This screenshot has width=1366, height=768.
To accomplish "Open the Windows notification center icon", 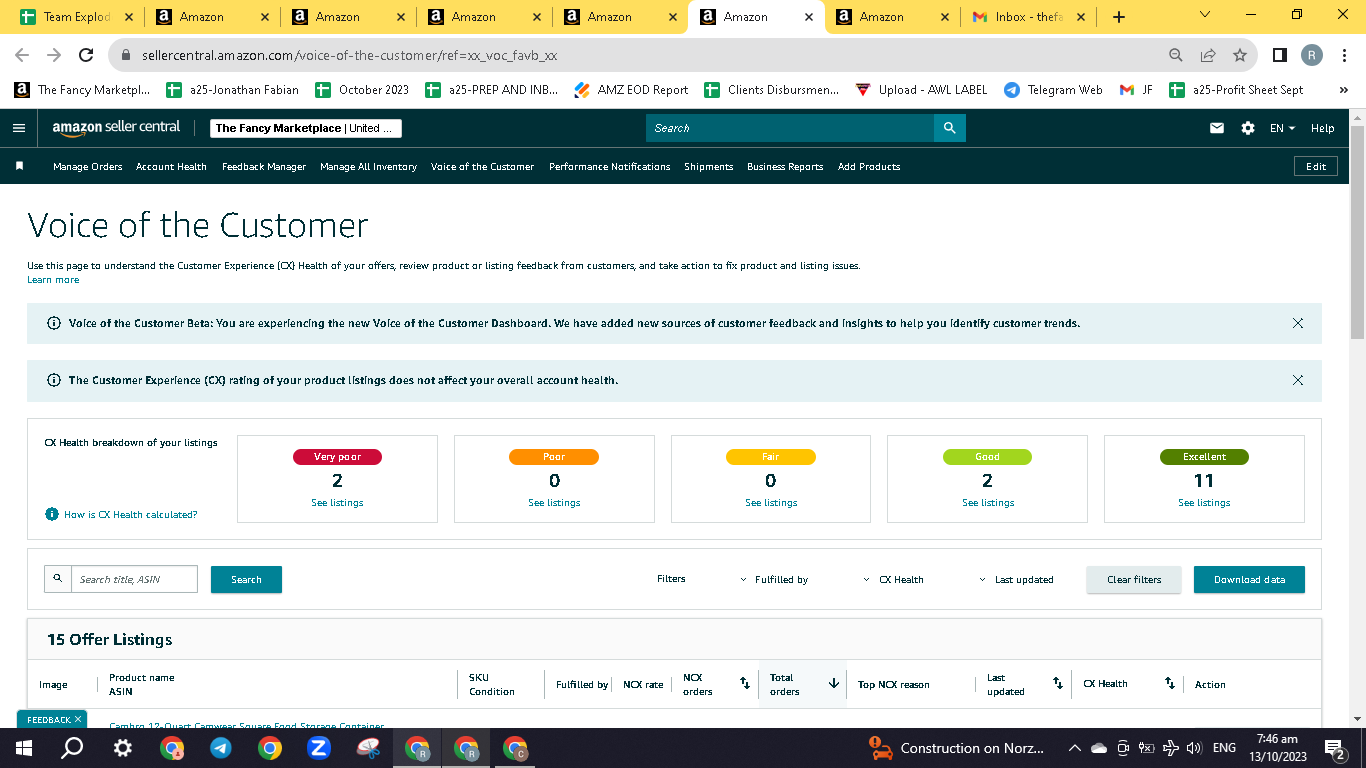I will pos(1333,748).
